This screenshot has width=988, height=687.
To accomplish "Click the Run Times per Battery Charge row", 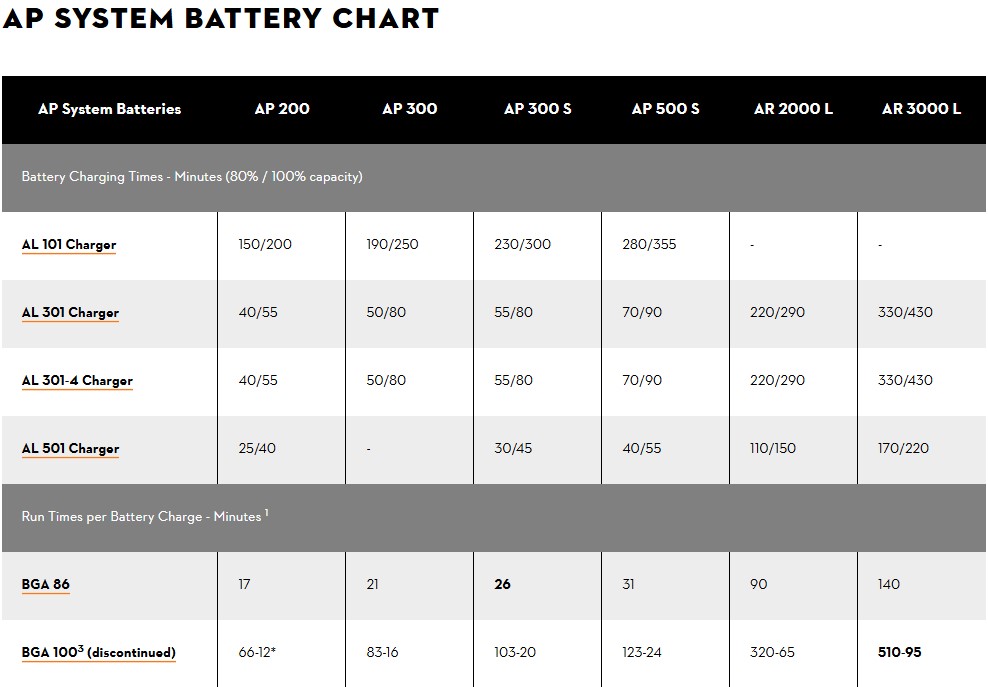I will (145, 517).
